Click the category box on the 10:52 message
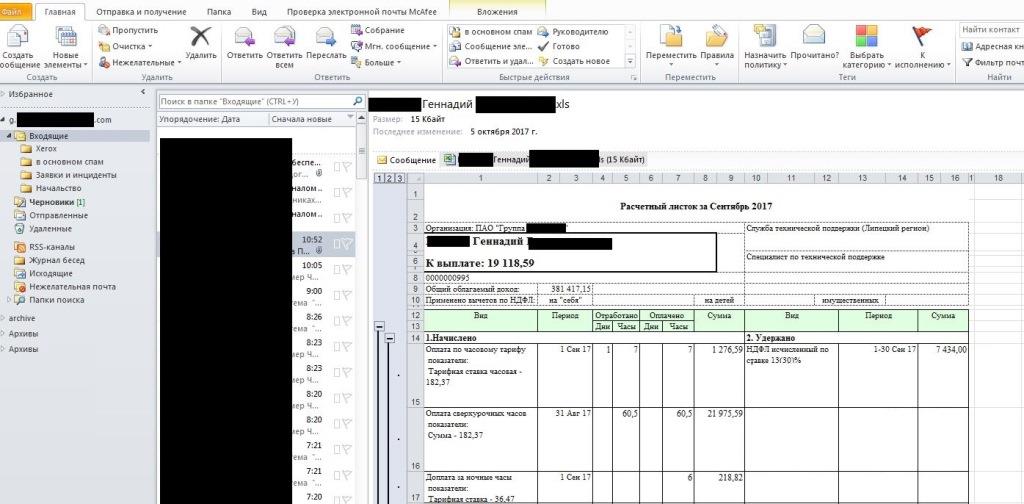Image resolution: width=1024 pixels, height=504 pixels. pos(337,244)
